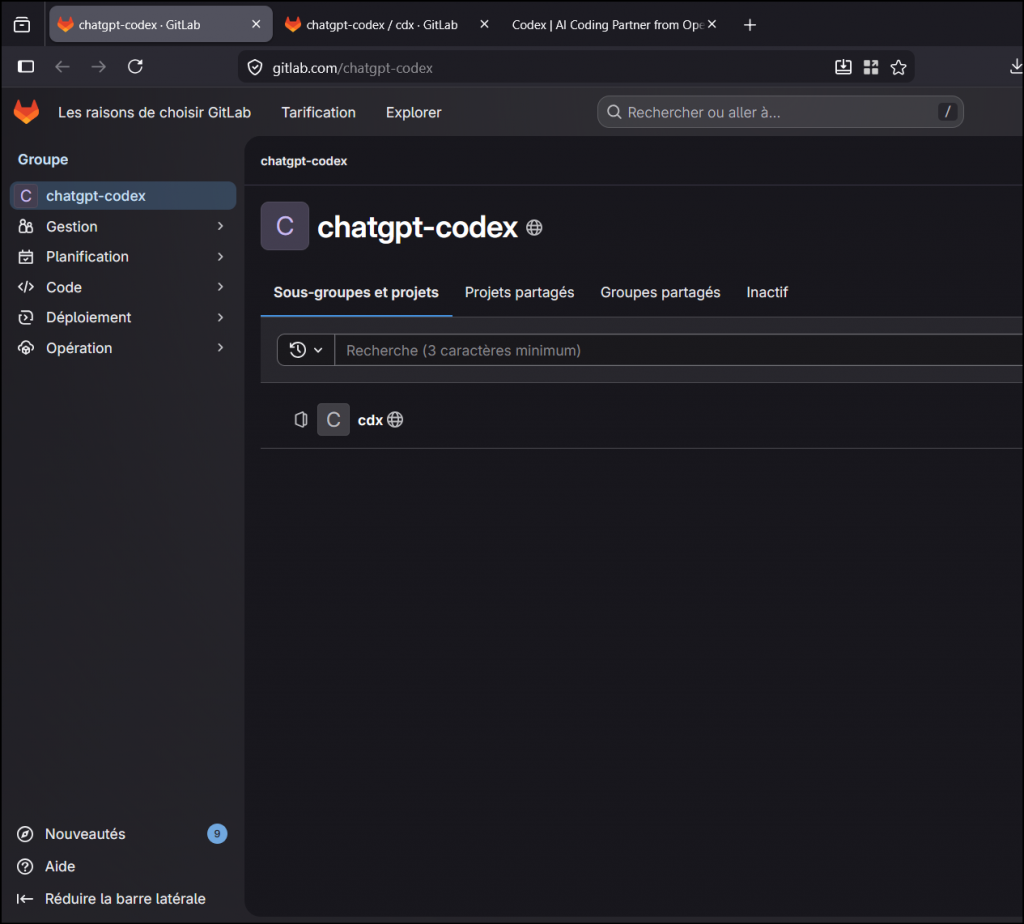The image size is (1024, 924).
Task: Expand the Gestion sidebar section
Action: coord(122,227)
